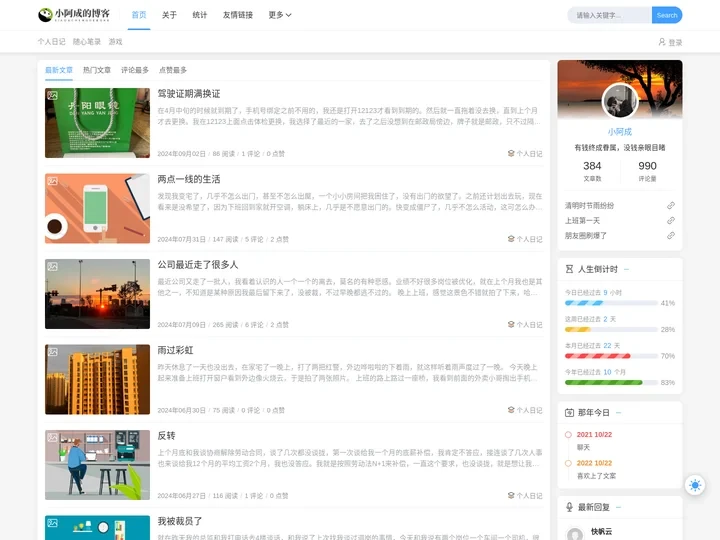Click category icon in 公司最近走了很多人 row
Image resolution: width=720 pixels, height=540 pixels.
point(511,324)
